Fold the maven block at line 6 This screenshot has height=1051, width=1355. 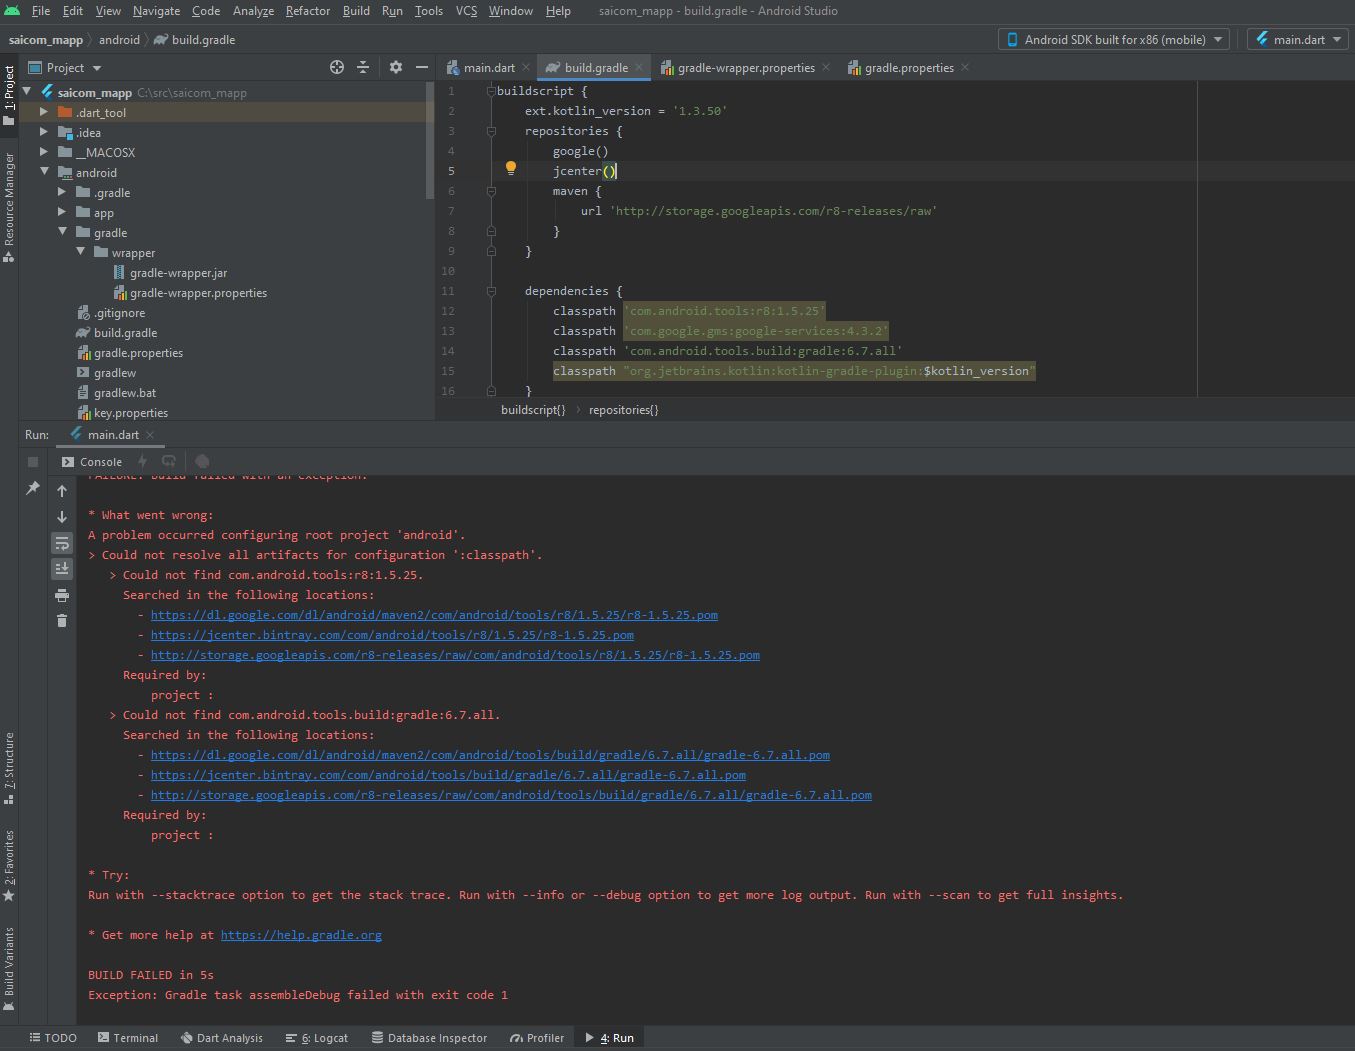tap(491, 191)
